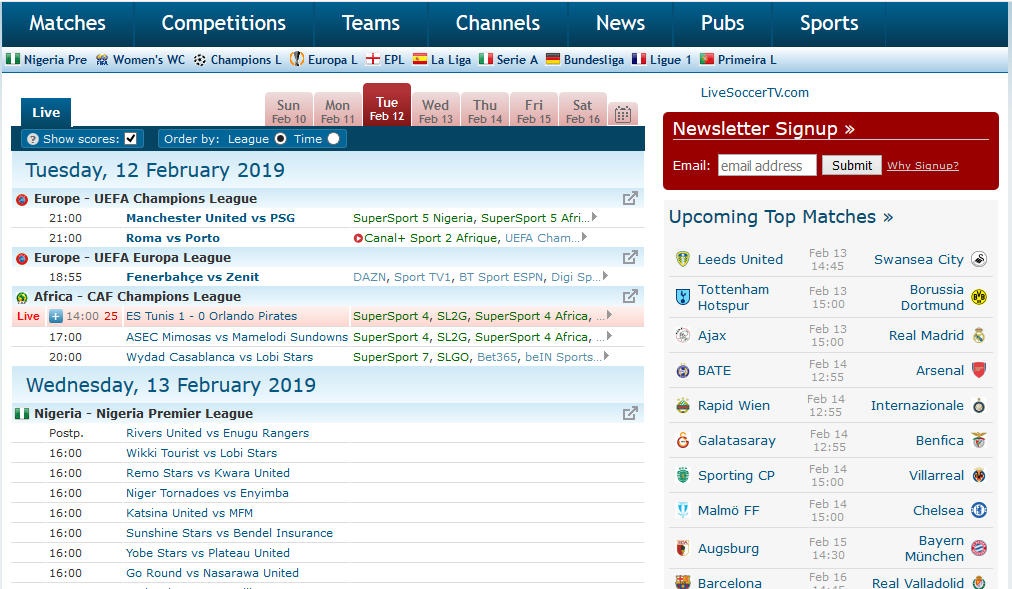The height and width of the screenshot is (589, 1012).
Task: Select the Leeds United club crest
Action: tap(683, 258)
